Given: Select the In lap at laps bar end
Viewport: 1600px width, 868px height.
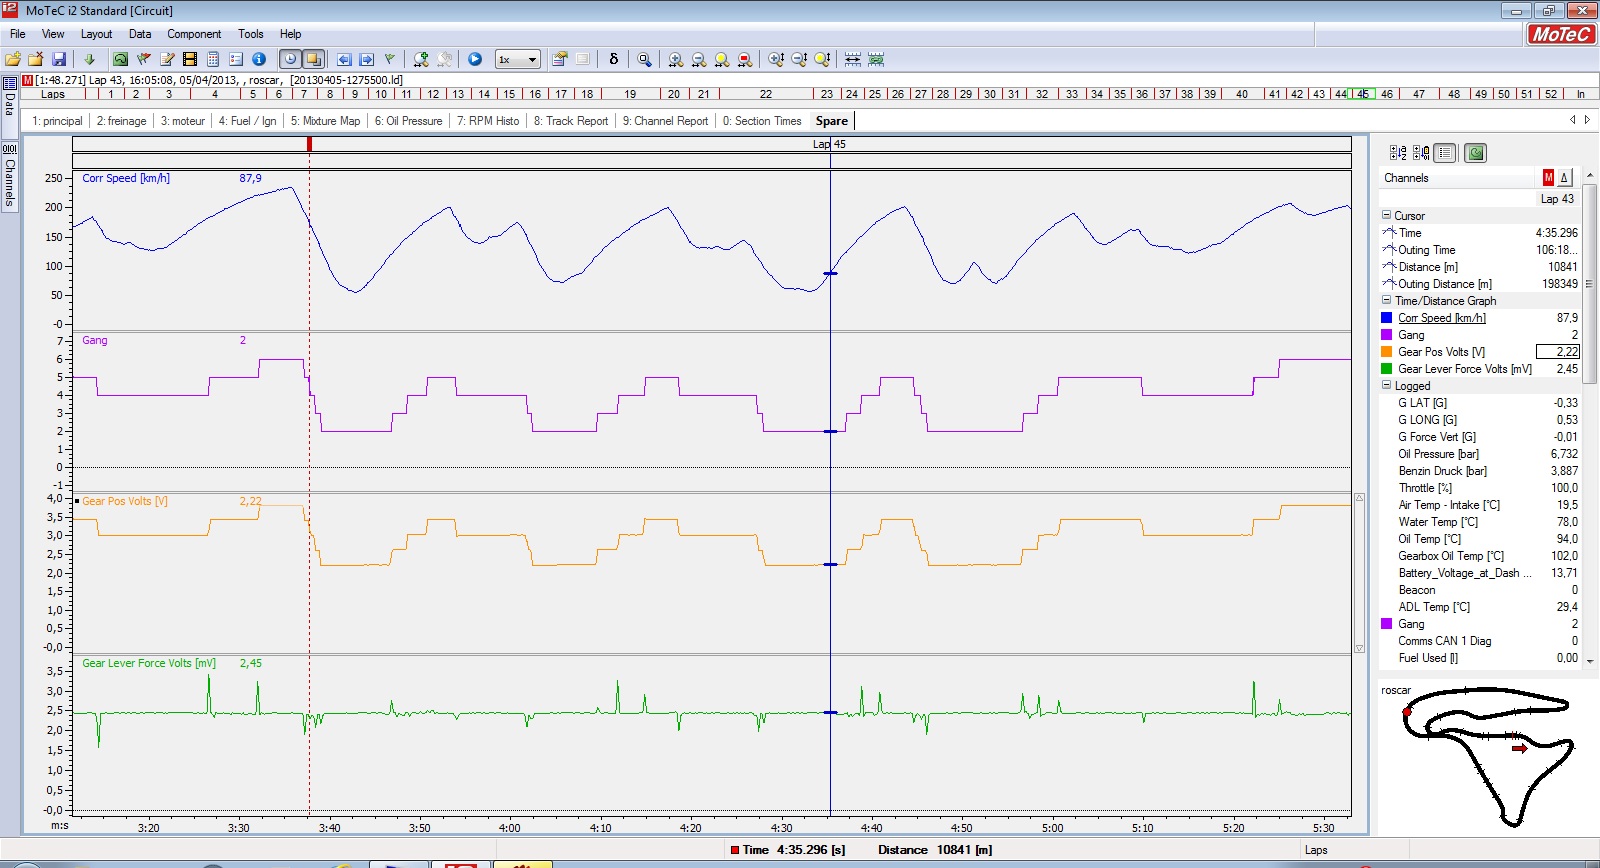Looking at the screenshot, I should tap(1581, 94).
